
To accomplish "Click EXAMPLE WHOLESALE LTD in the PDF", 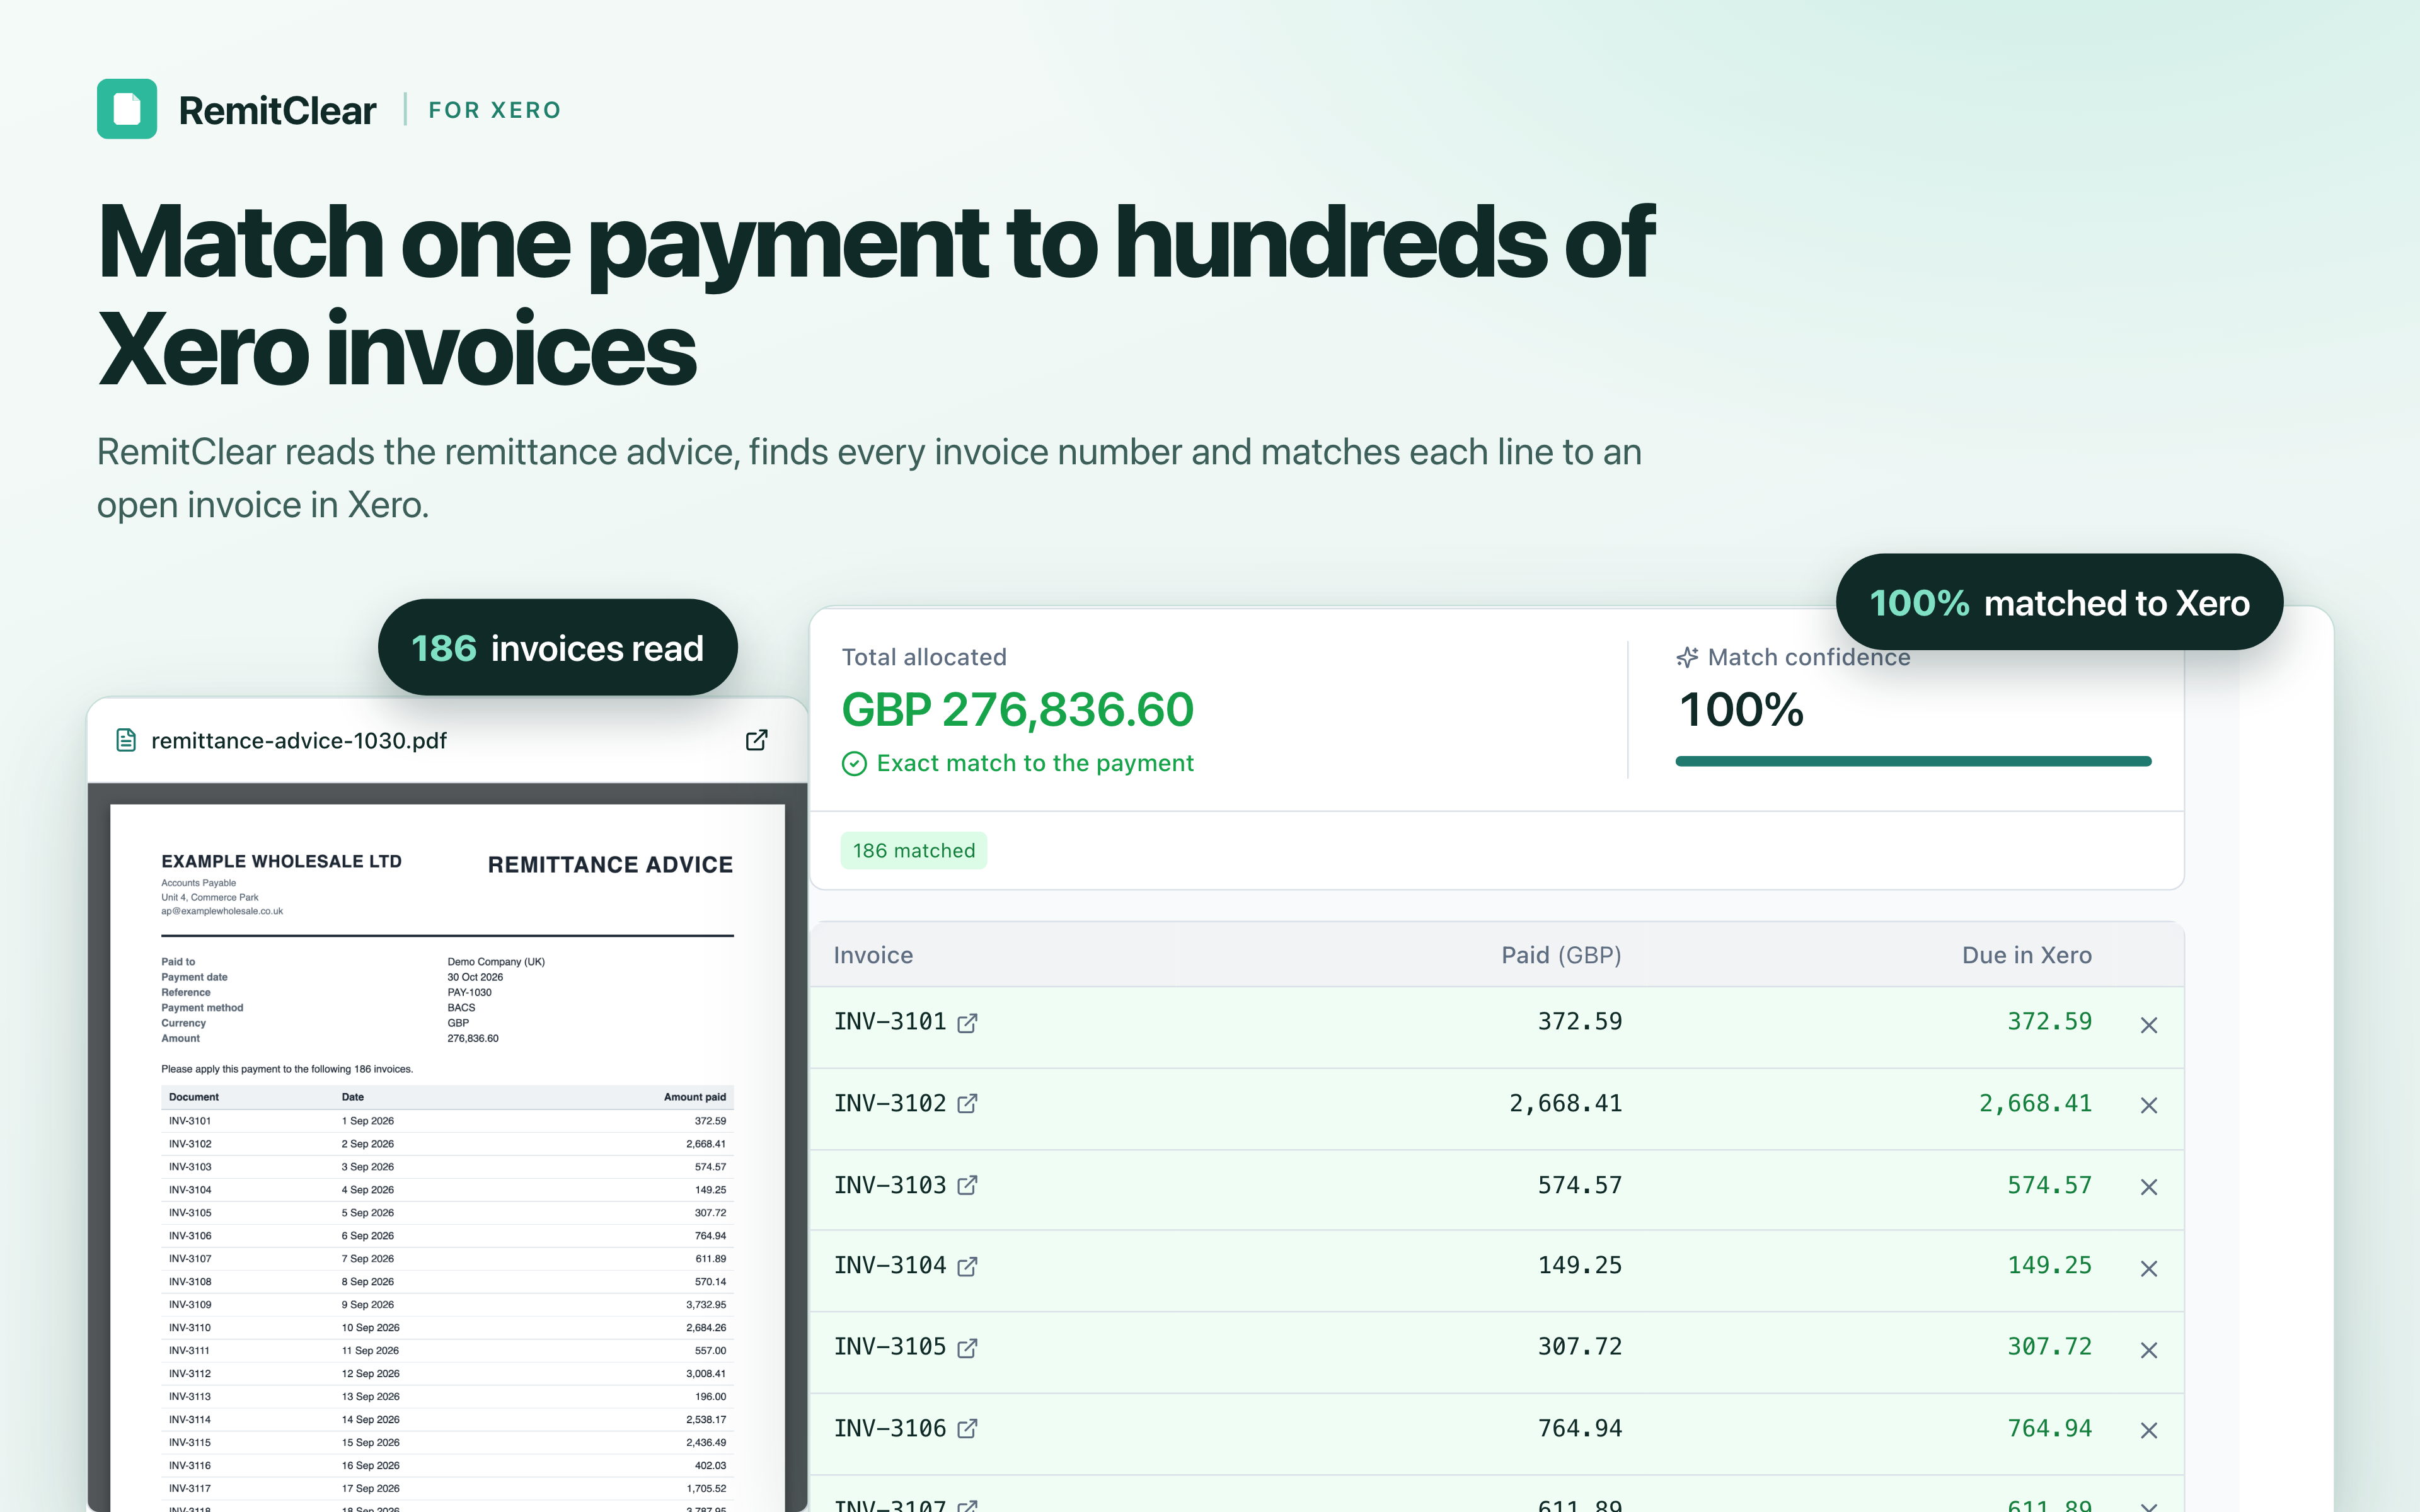I will [281, 861].
